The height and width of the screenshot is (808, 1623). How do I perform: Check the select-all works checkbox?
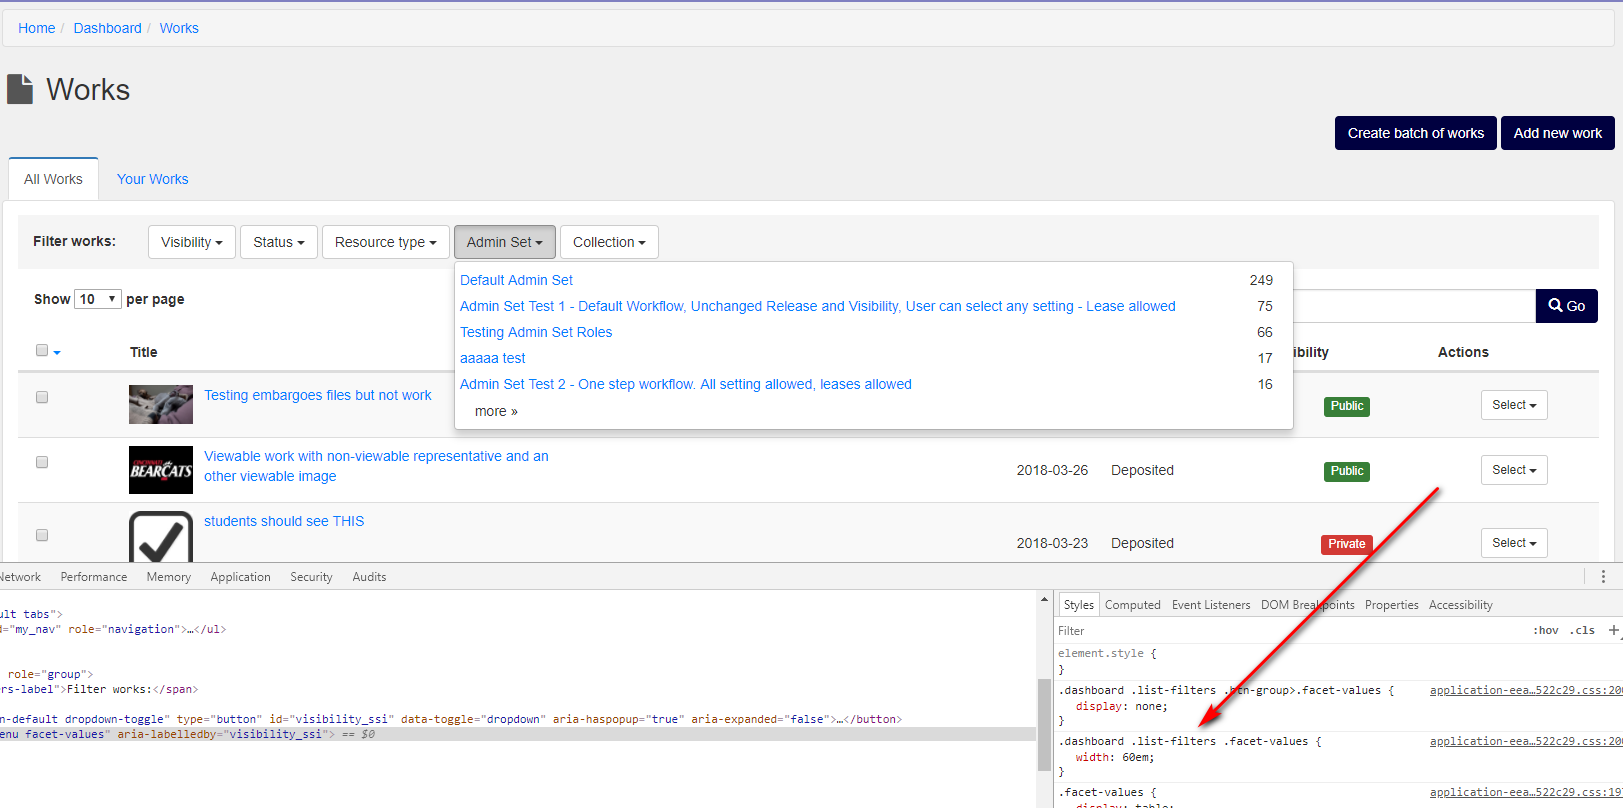42,350
